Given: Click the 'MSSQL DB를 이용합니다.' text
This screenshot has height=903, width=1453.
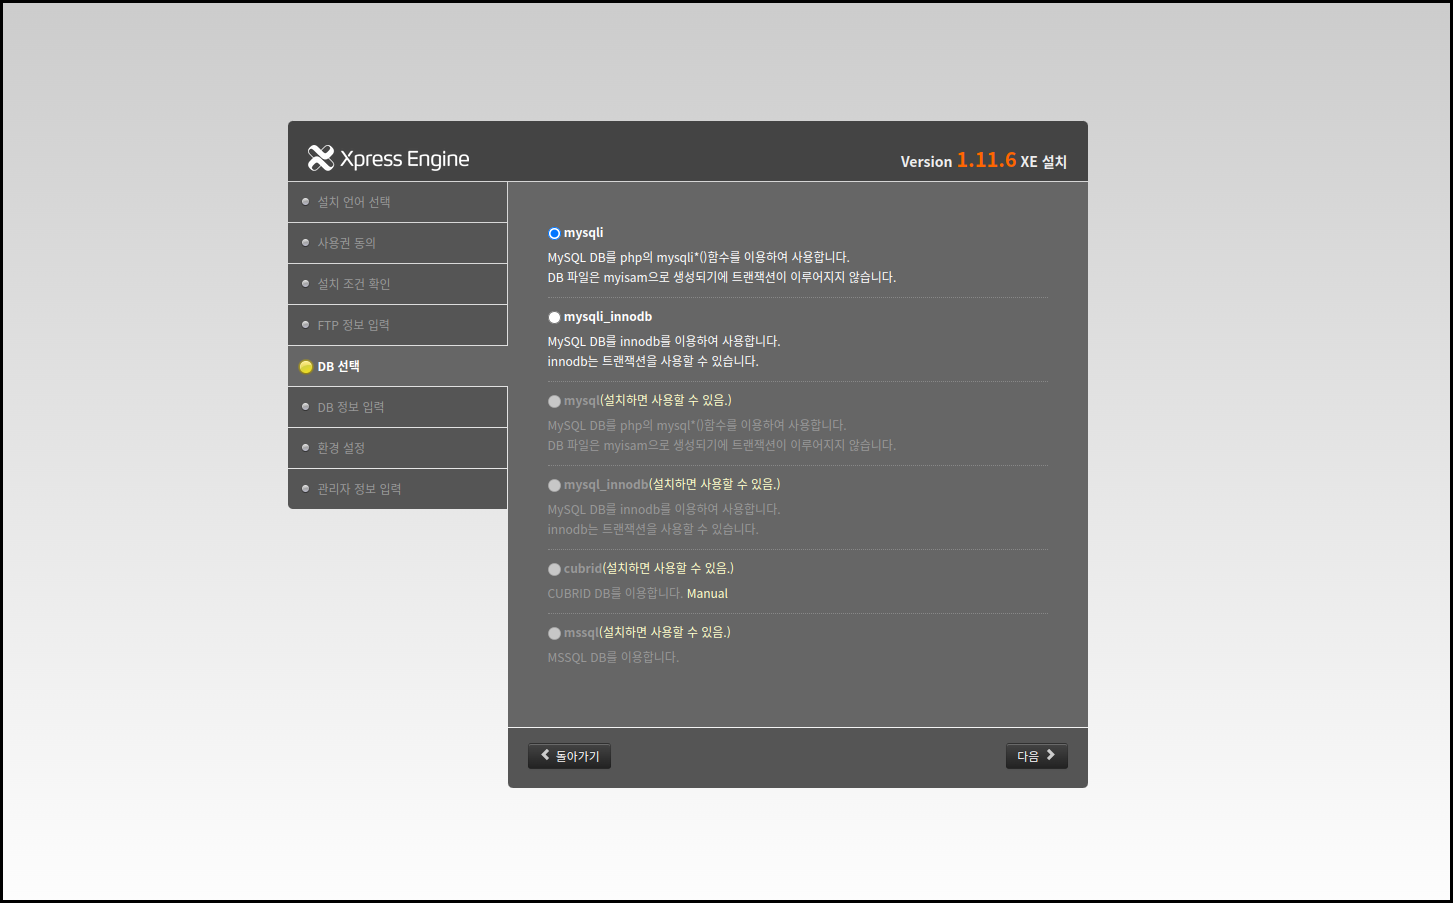Looking at the screenshot, I should pos(613,657).
